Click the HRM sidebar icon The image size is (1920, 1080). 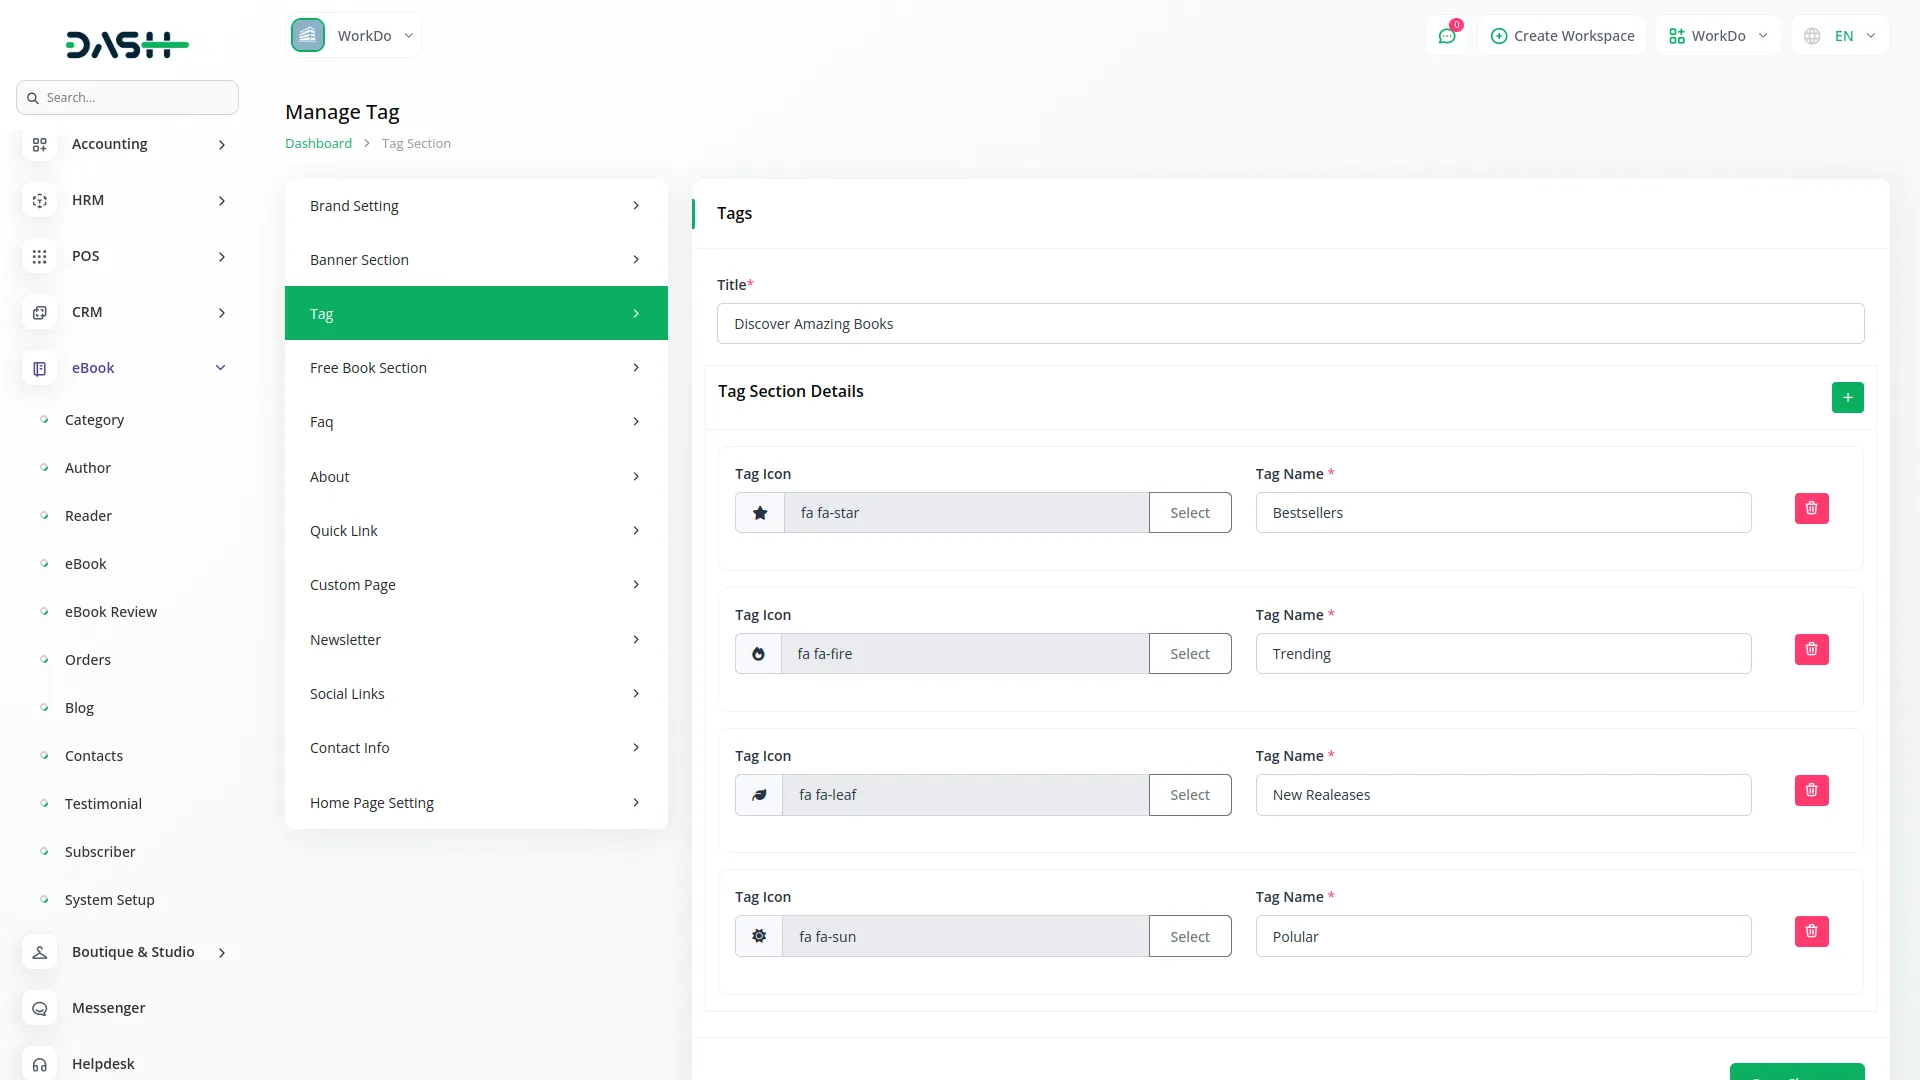tap(39, 200)
